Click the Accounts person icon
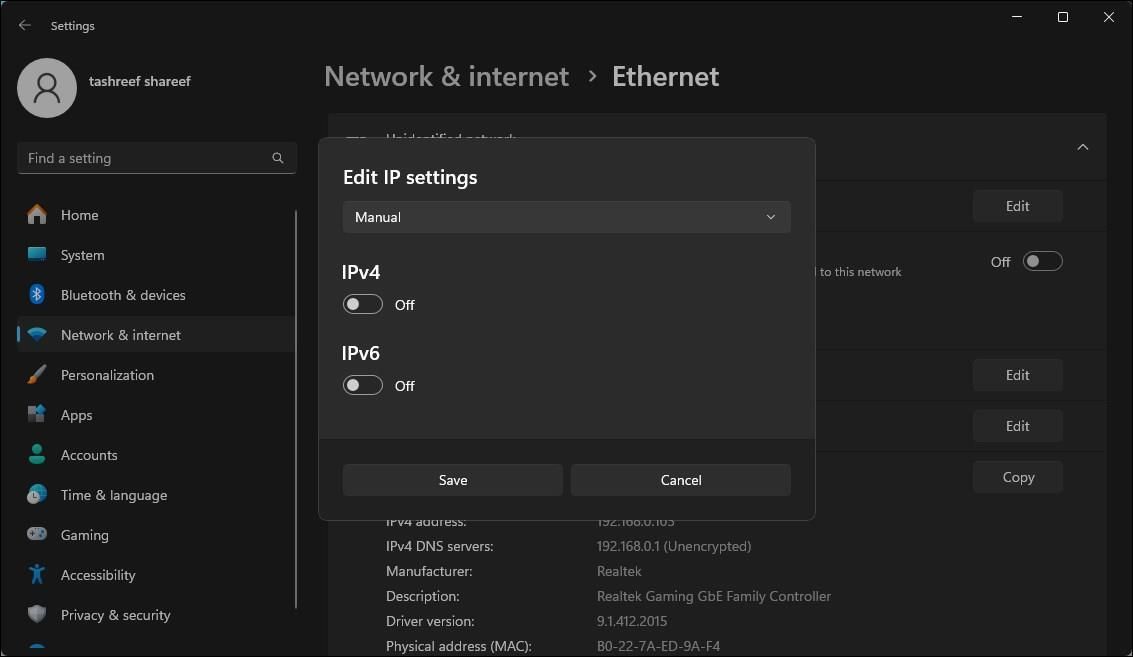The width and height of the screenshot is (1133, 657). click(x=37, y=455)
